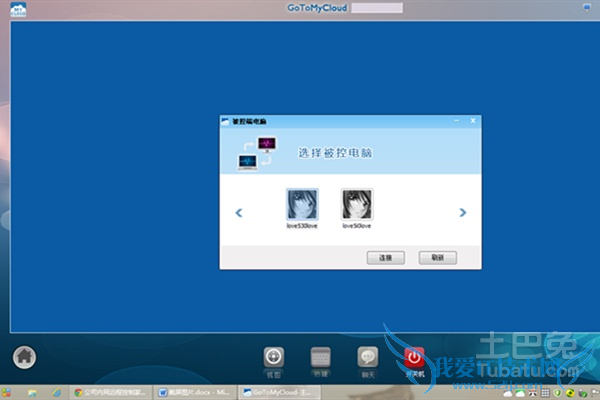Go to previous computers with left arrow
Screen dimensions: 600x400
click(x=239, y=212)
